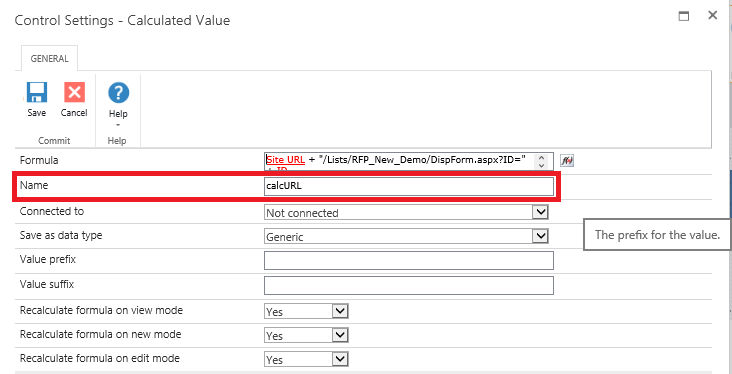
Task: Click the Formula field scroll up arrow
Action: click(542, 158)
